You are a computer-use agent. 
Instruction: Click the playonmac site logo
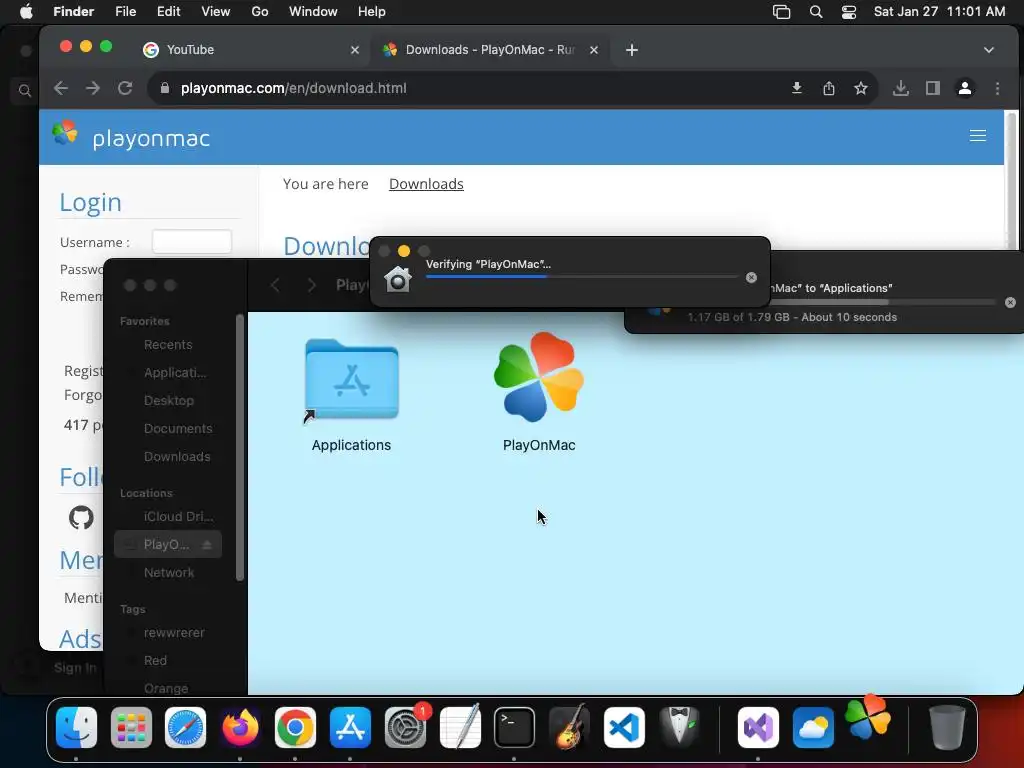coord(131,136)
